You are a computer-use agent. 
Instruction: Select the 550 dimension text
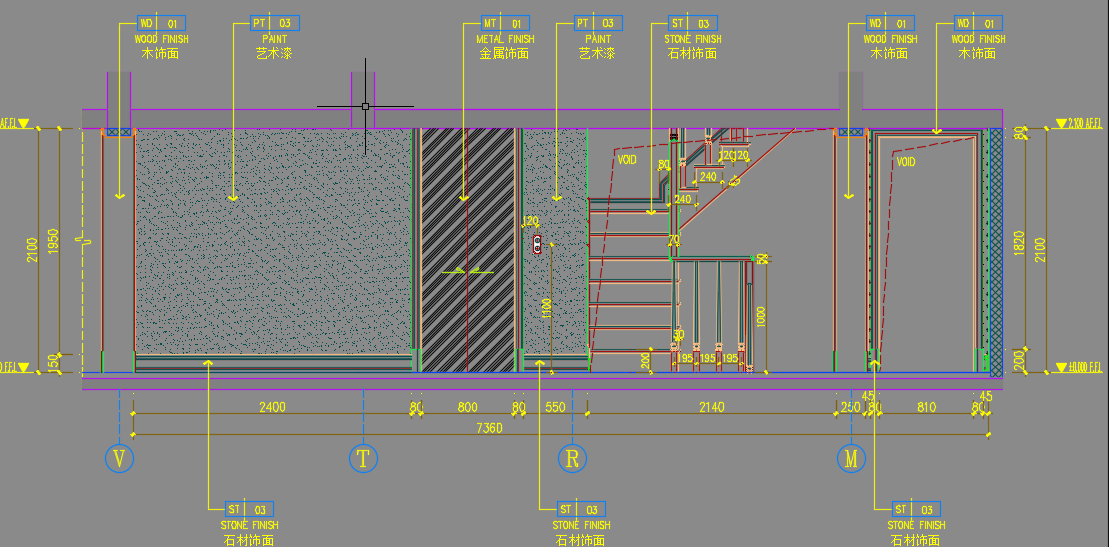[556, 407]
